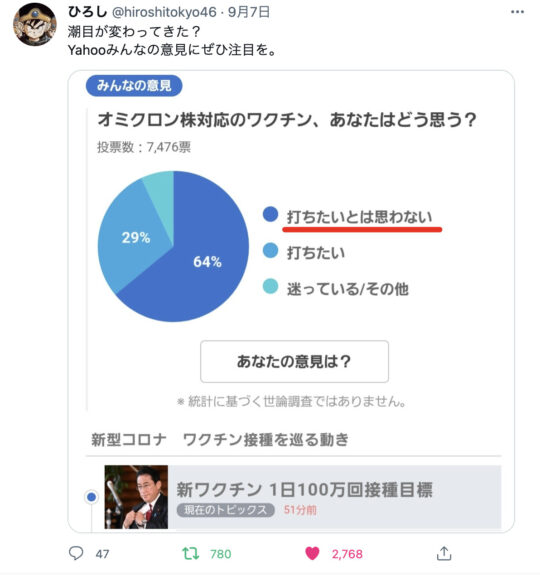Click the share upload icon
Image resolution: width=540 pixels, height=575 pixels.
[444, 553]
